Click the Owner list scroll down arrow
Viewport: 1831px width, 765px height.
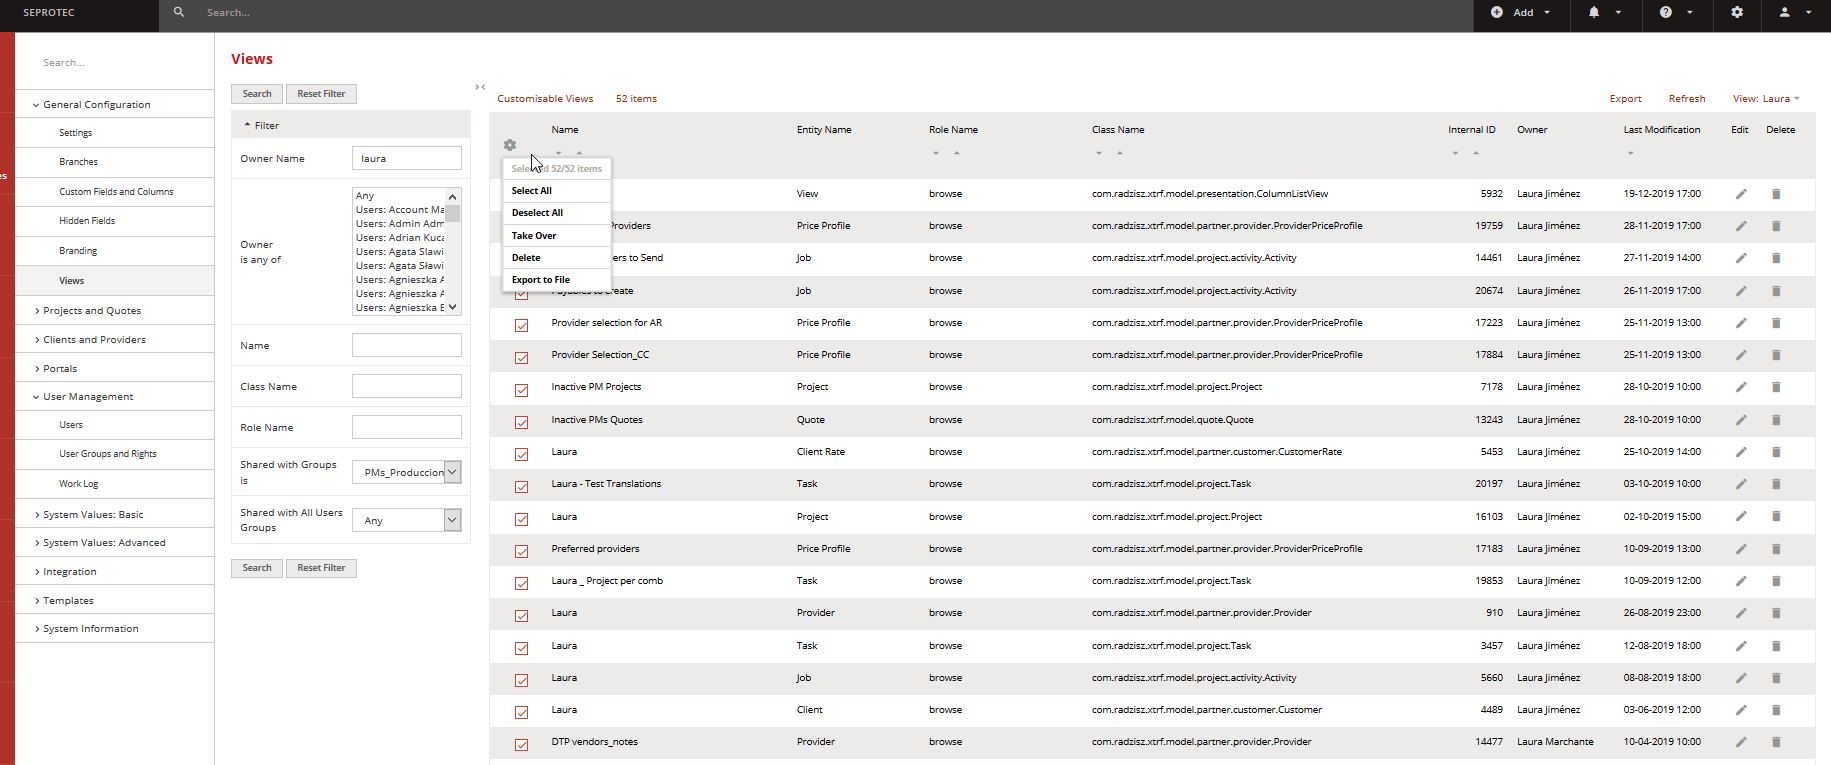click(453, 307)
